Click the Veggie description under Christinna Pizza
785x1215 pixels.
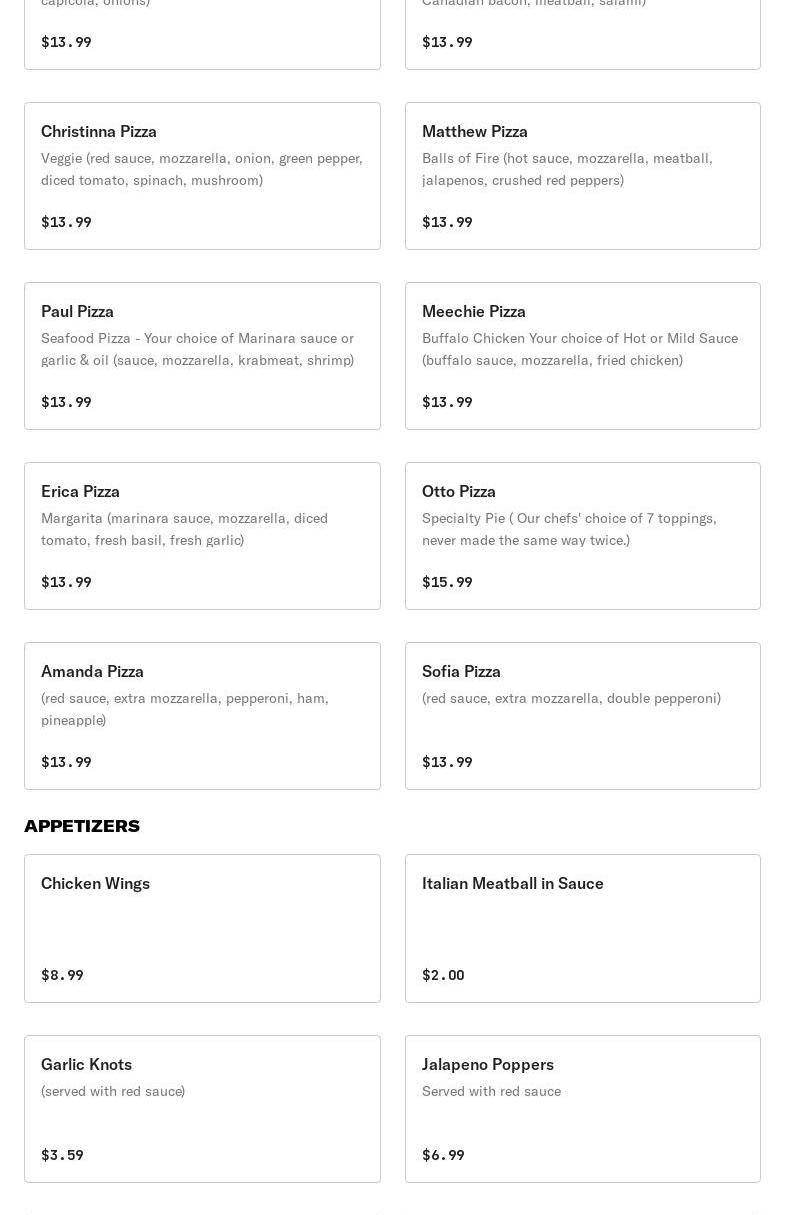[201, 169]
